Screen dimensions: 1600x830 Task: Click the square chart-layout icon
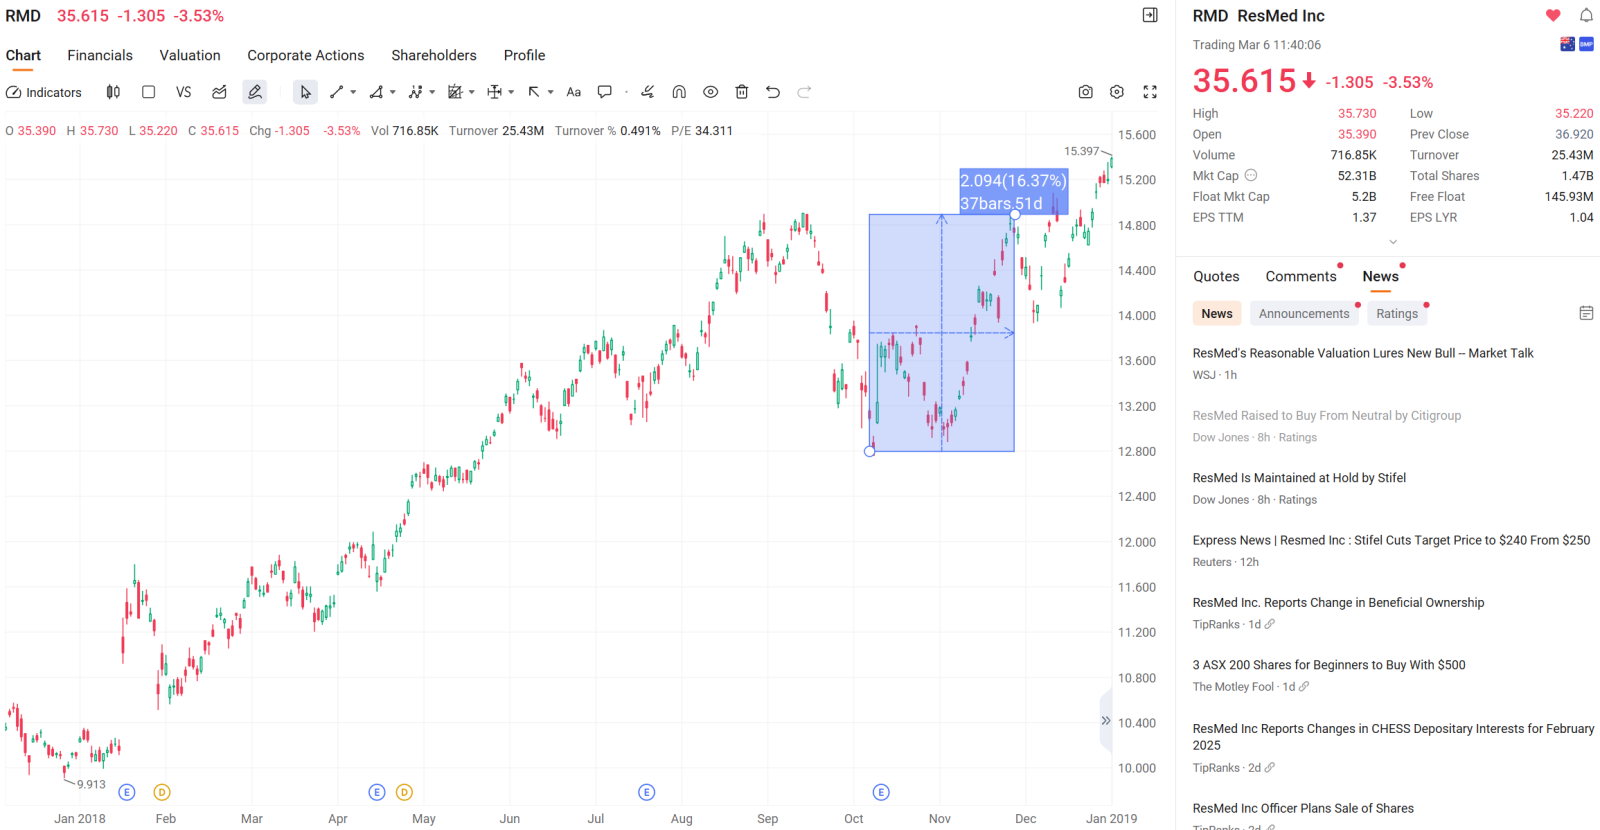pos(148,92)
